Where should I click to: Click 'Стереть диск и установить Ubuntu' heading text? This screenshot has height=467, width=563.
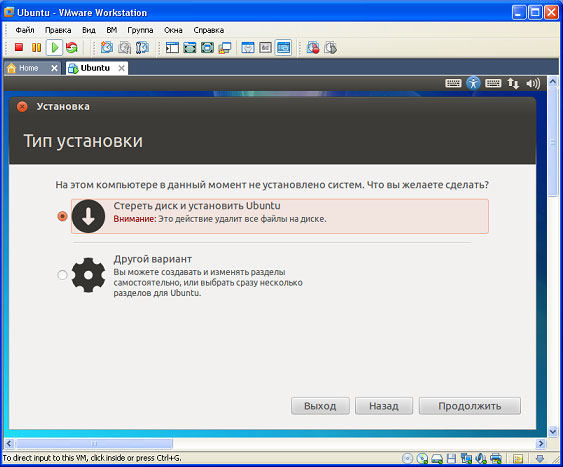(197, 206)
